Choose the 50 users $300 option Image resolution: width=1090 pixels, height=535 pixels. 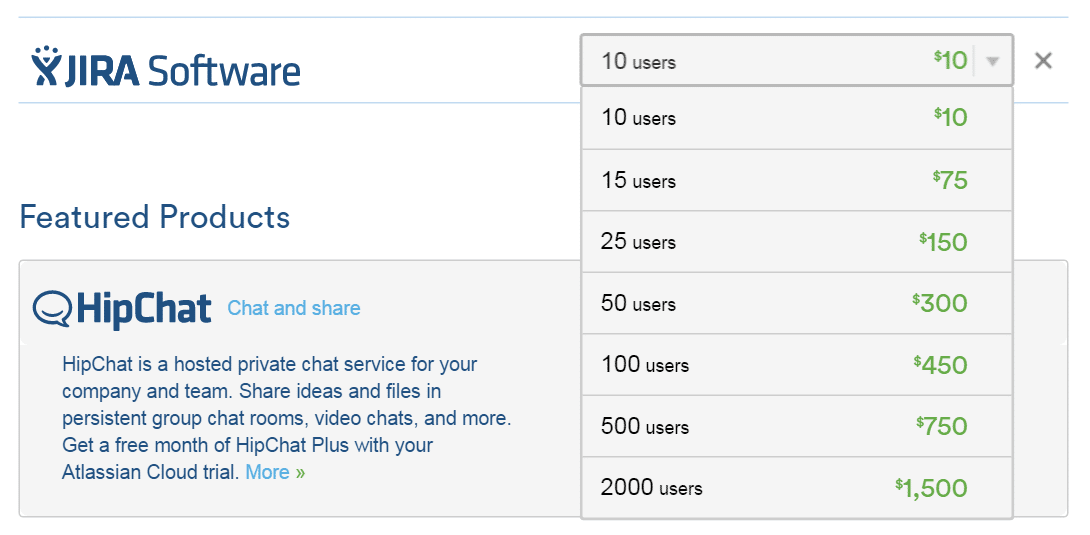point(797,303)
